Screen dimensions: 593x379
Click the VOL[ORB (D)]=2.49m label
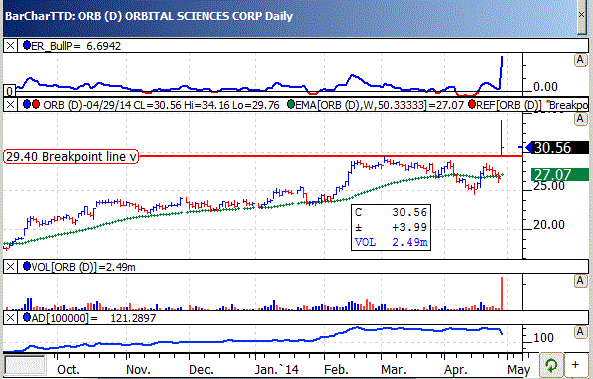click(83, 267)
